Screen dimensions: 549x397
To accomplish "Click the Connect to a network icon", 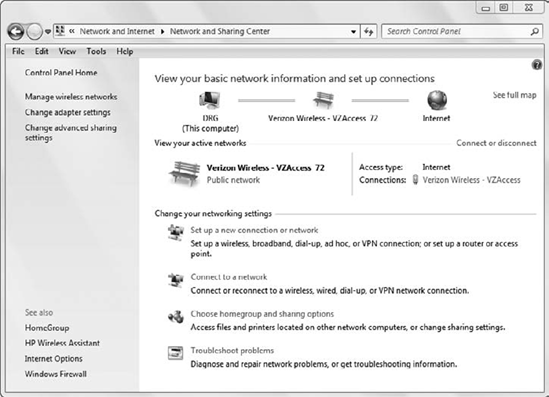I will pyautogui.click(x=176, y=280).
